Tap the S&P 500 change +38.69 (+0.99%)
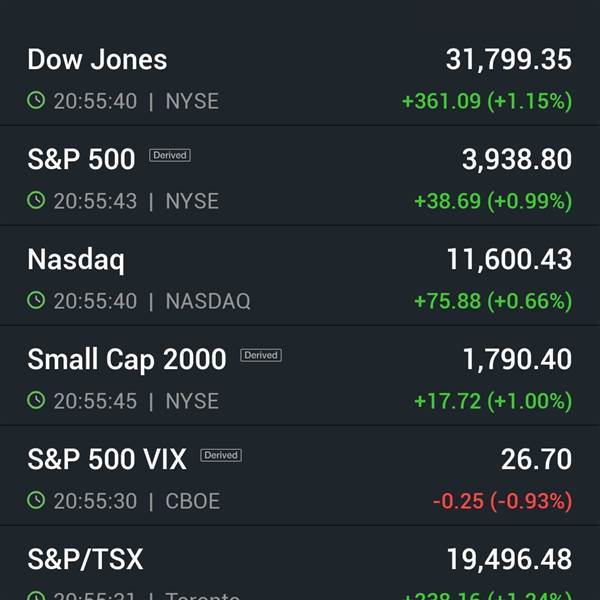The width and height of the screenshot is (600, 600). 493,201
